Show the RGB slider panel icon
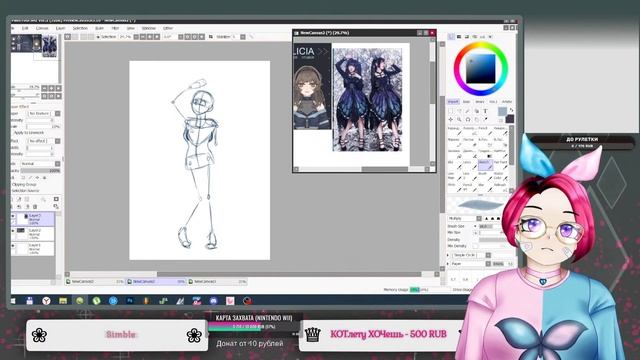Viewport: 640px width, 360px height. 459,37
